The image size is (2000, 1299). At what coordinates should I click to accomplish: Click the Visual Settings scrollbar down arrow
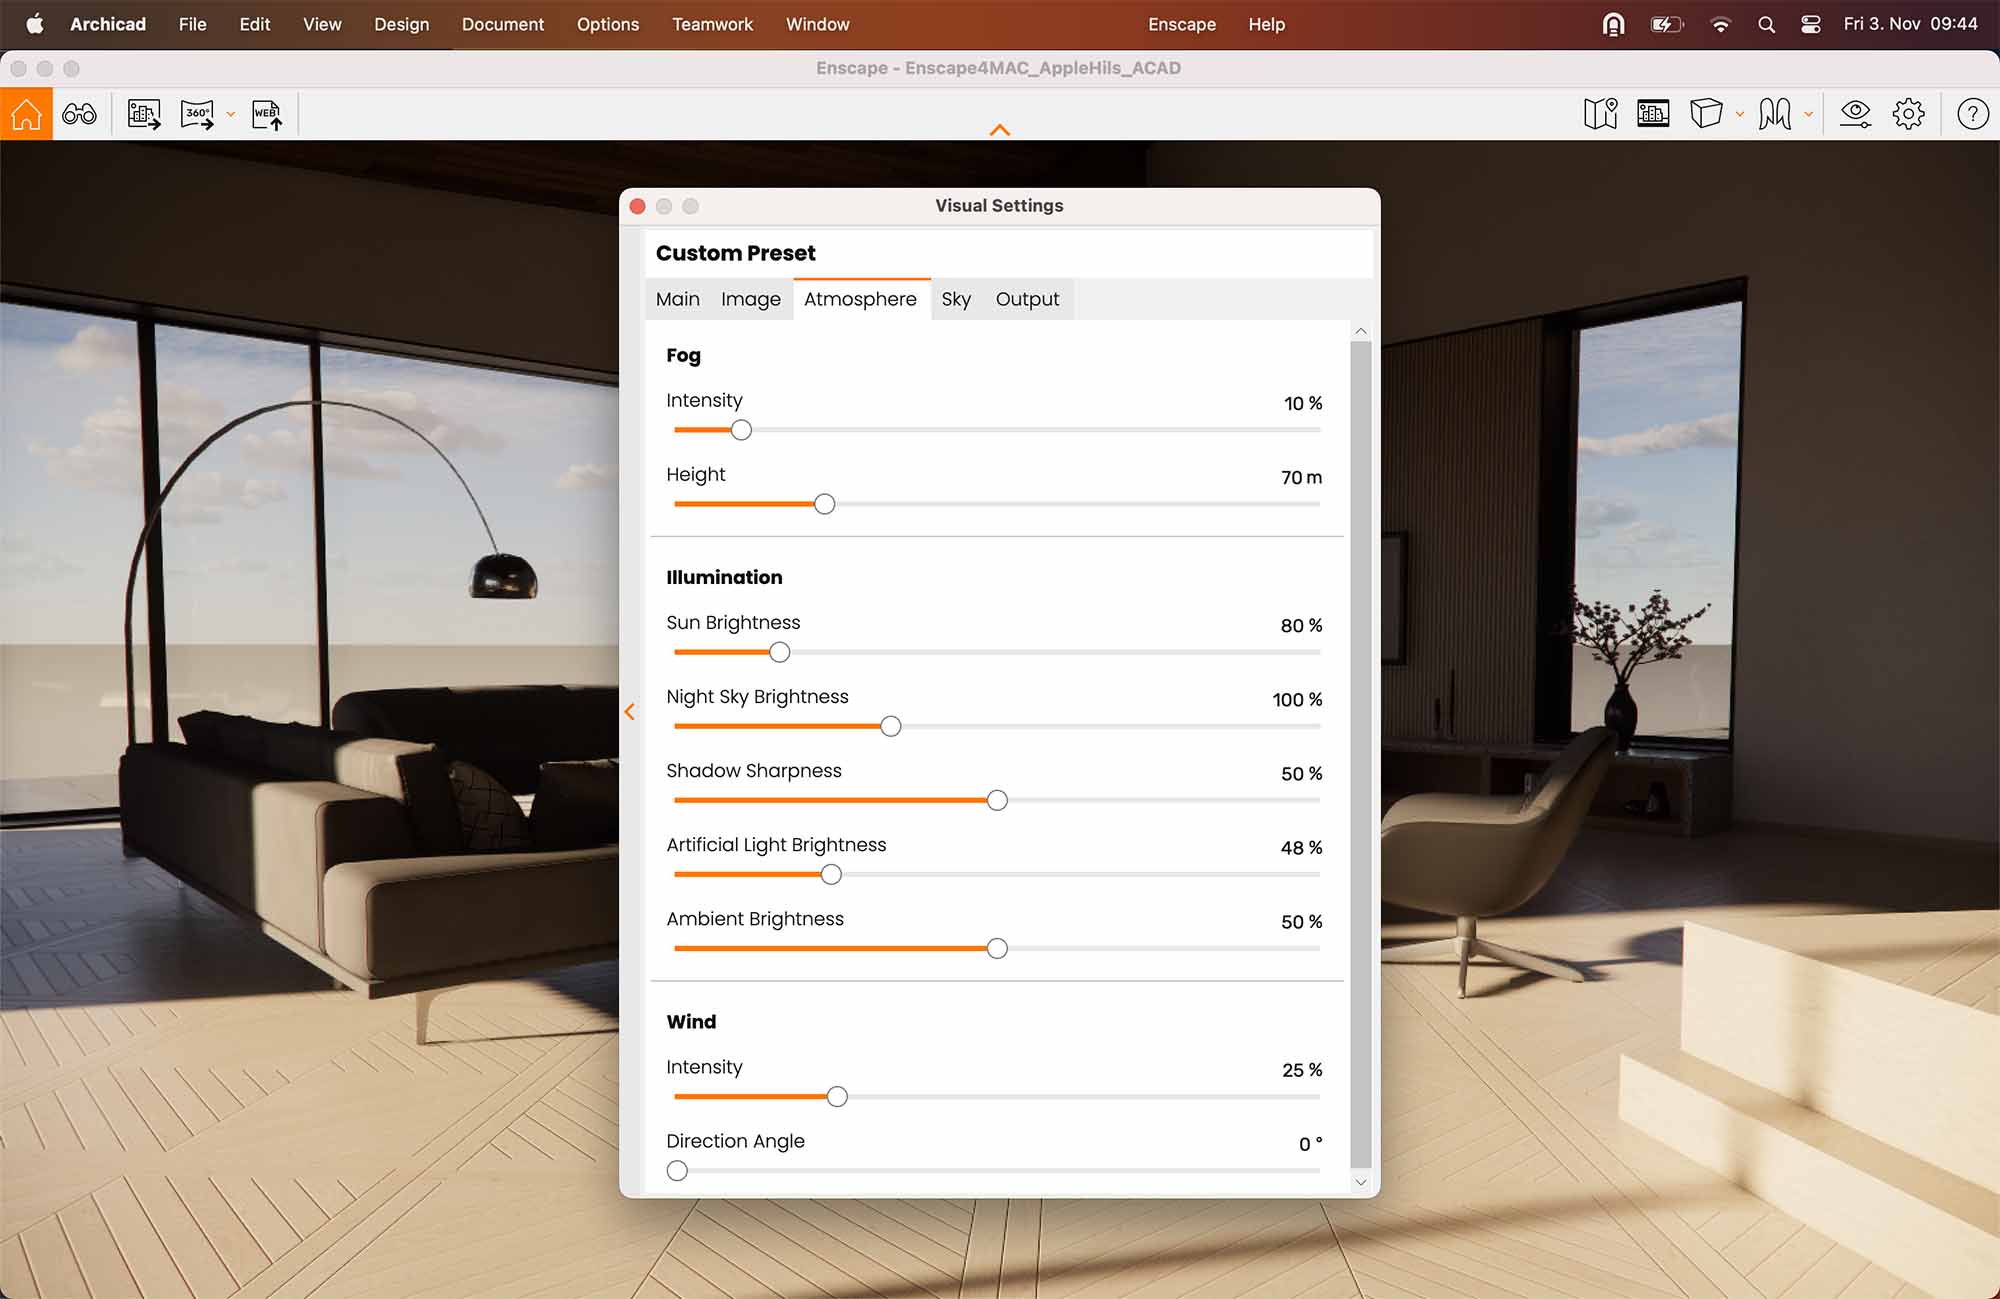pyautogui.click(x=1361, y=1182)
